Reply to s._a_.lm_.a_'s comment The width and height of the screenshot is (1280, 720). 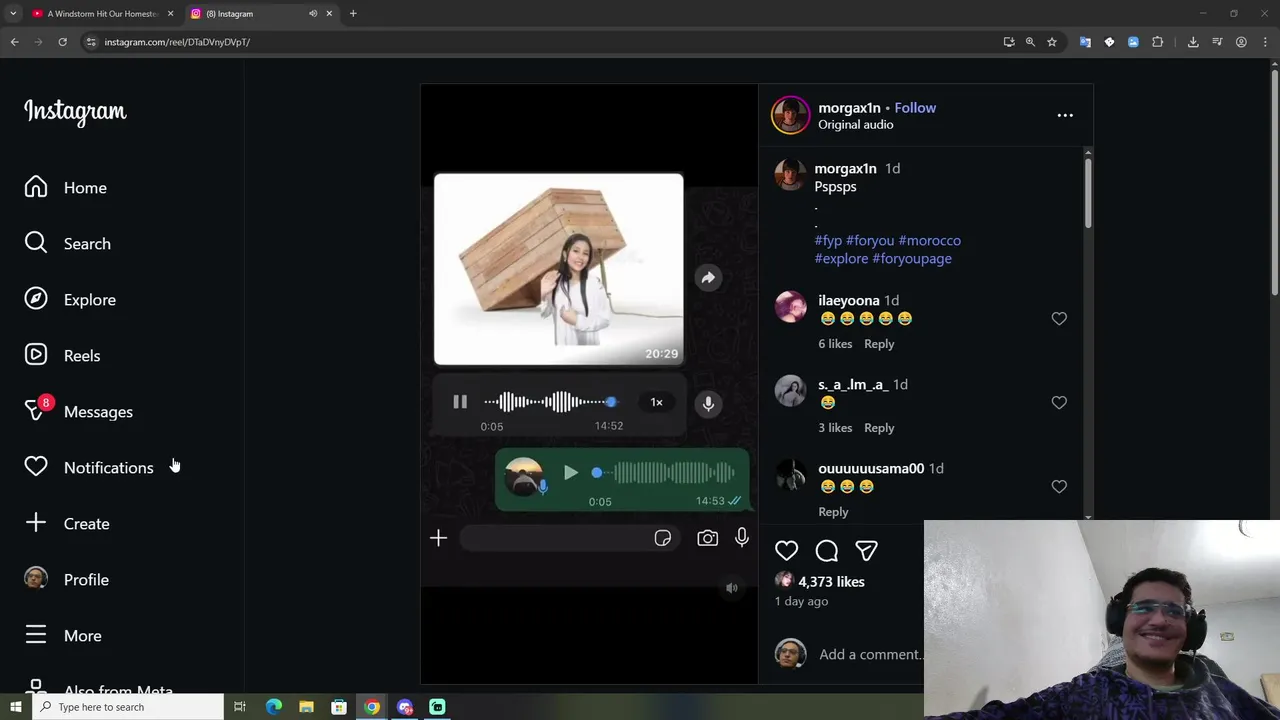tap(879, 428)
